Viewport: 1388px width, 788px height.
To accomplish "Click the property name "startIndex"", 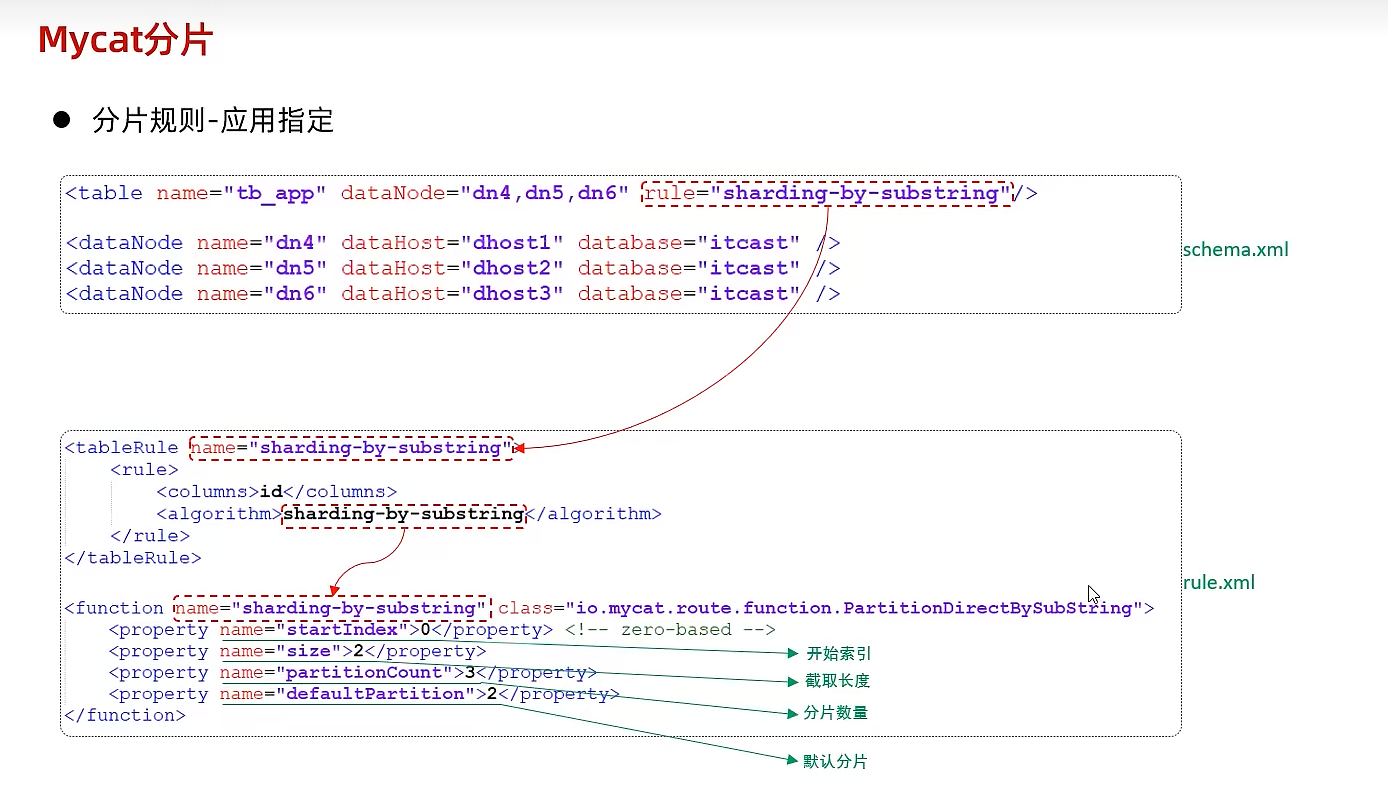I will coord(343,630).
